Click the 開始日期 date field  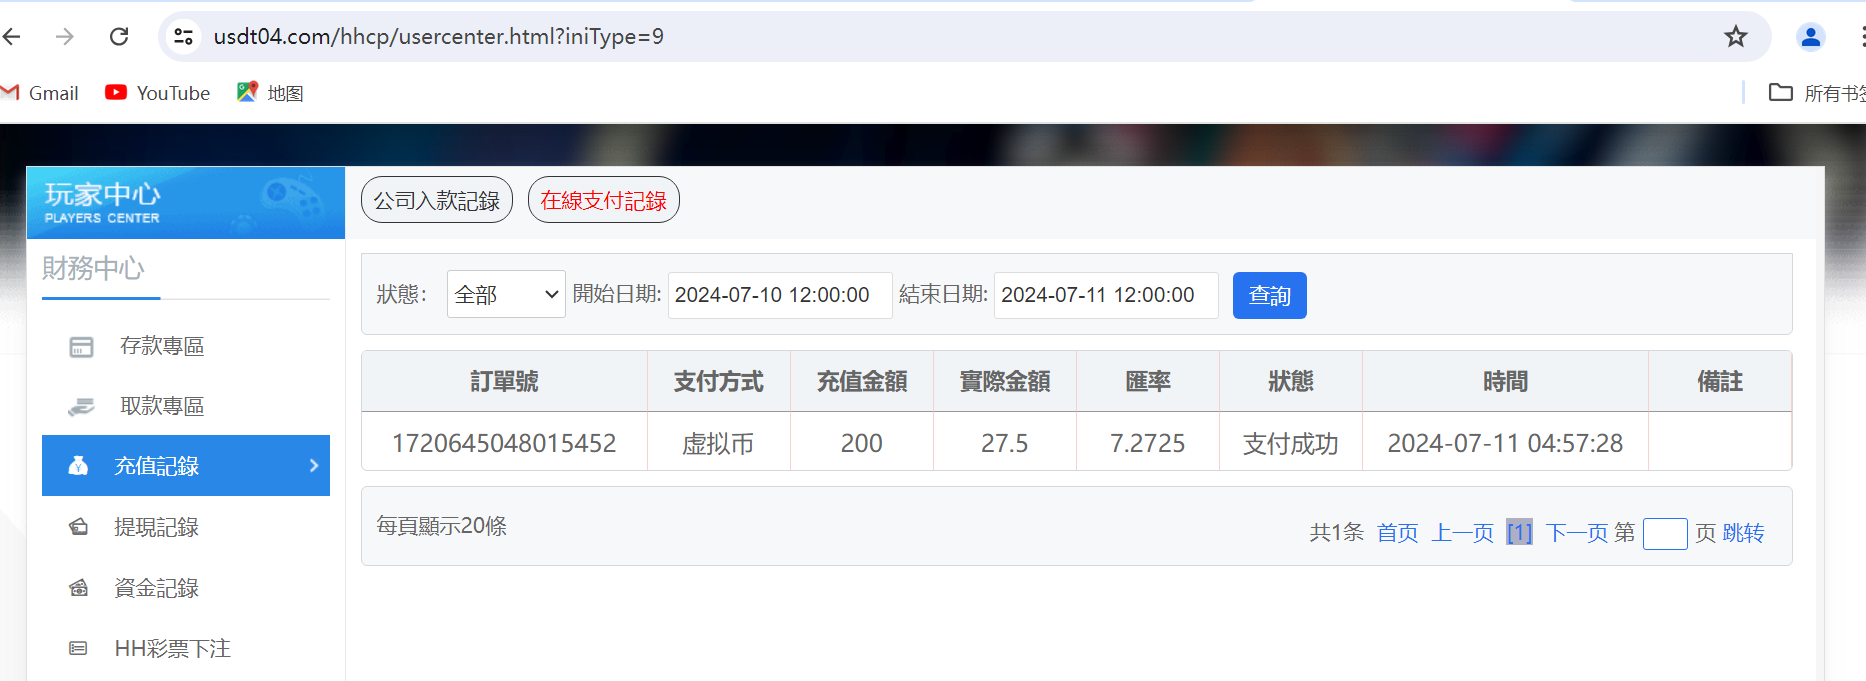coord(780,295)
